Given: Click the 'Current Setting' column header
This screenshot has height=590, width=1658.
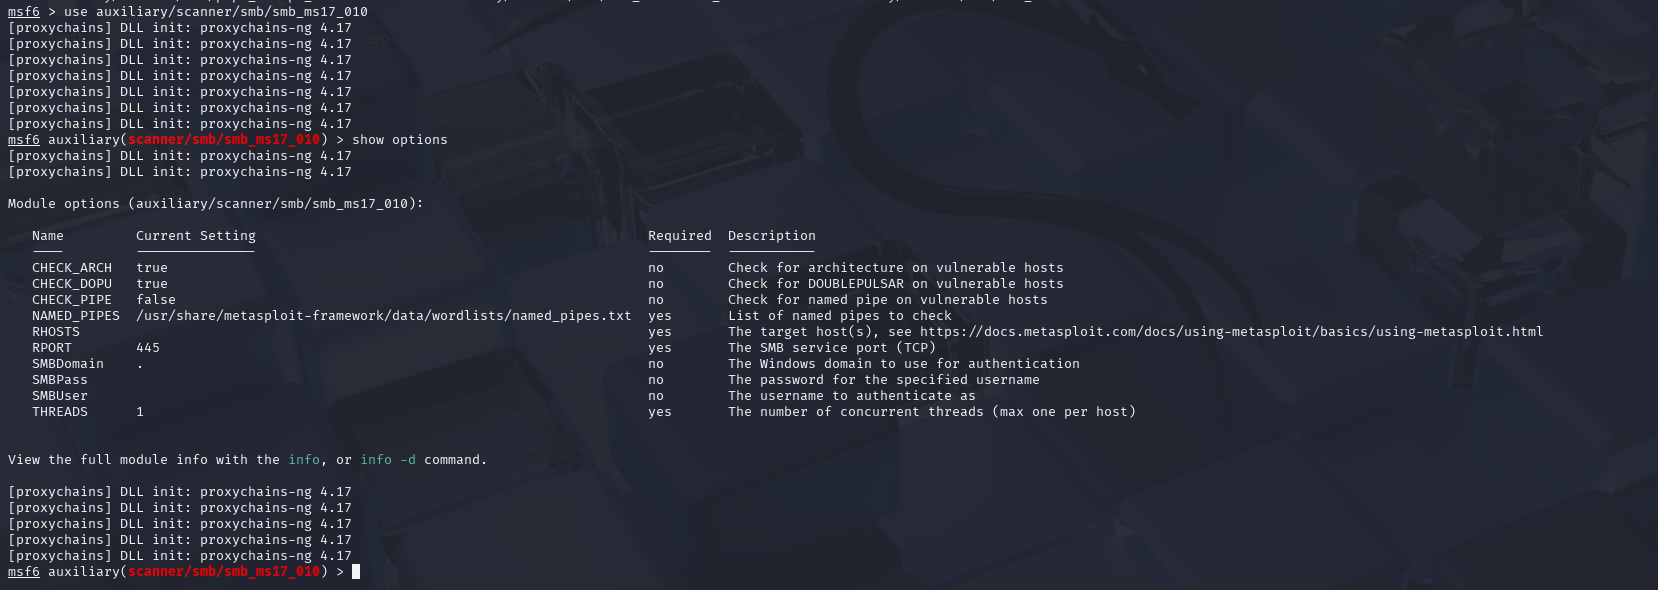Looking at the screenshot, I should tap(196, 236).
